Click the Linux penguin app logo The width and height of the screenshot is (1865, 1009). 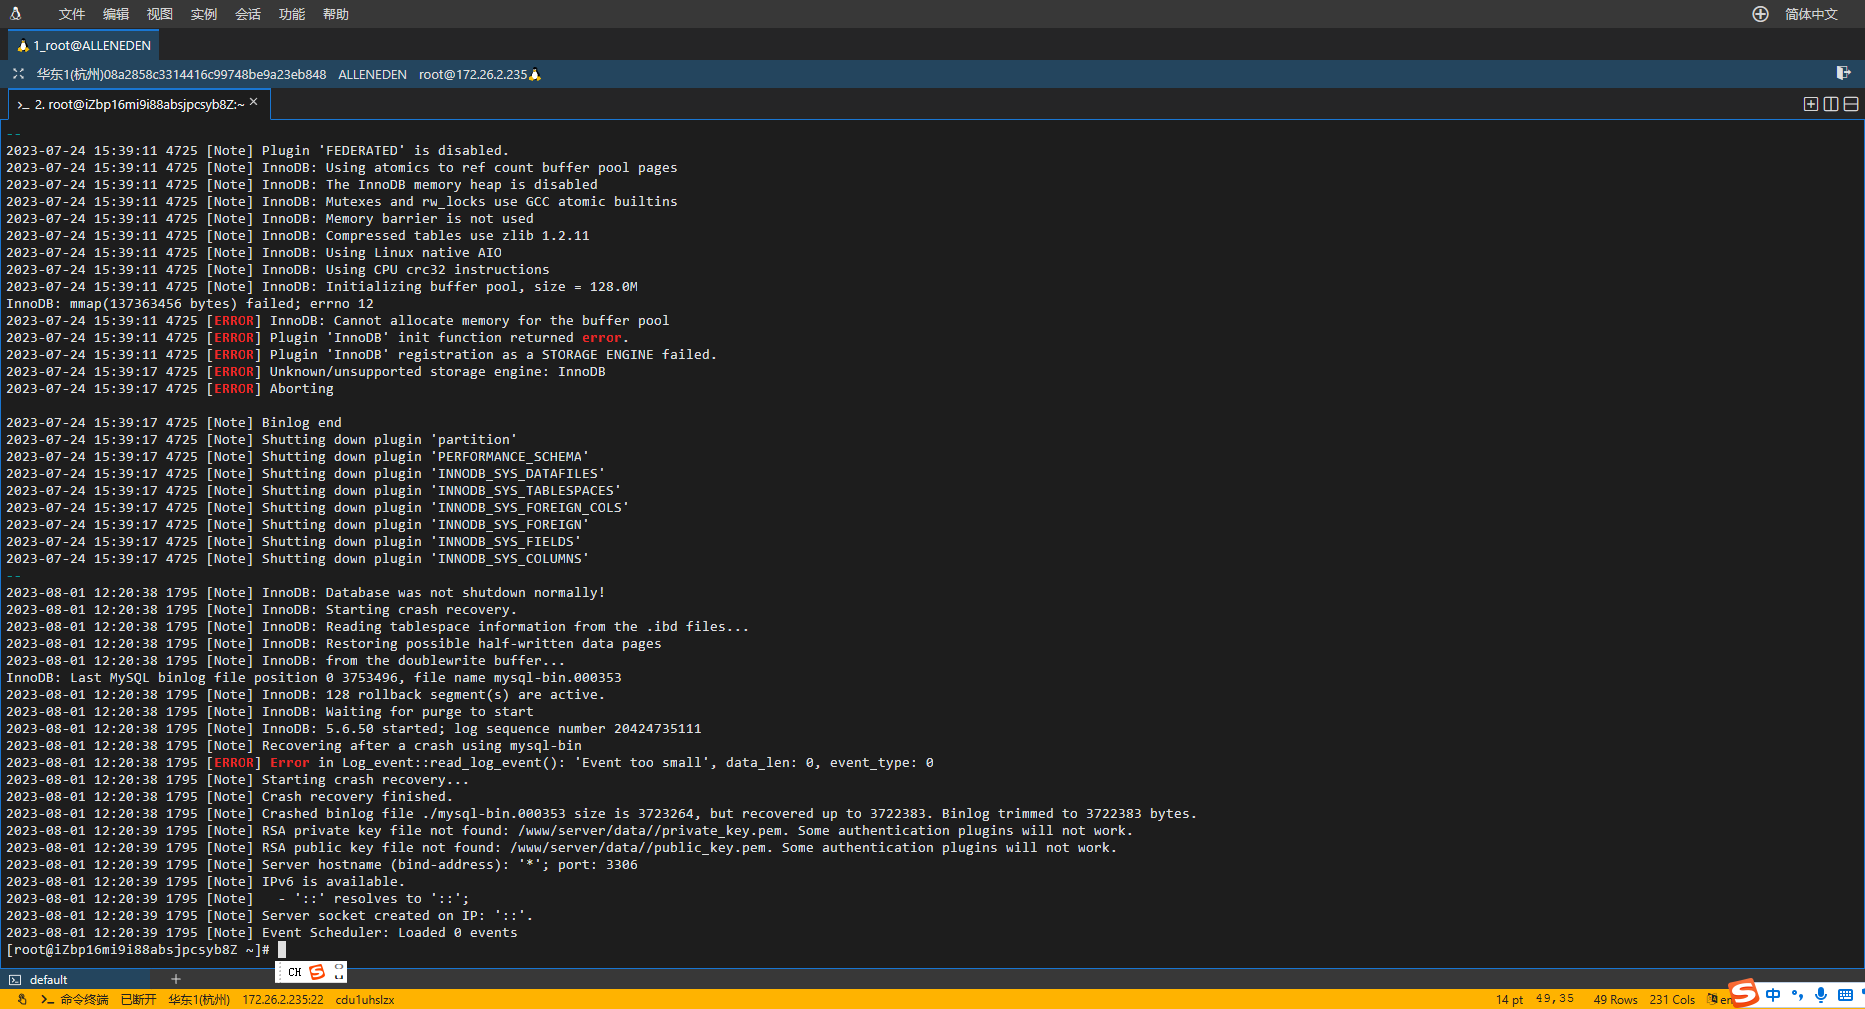pyautogui.click(x=16, y=14)
